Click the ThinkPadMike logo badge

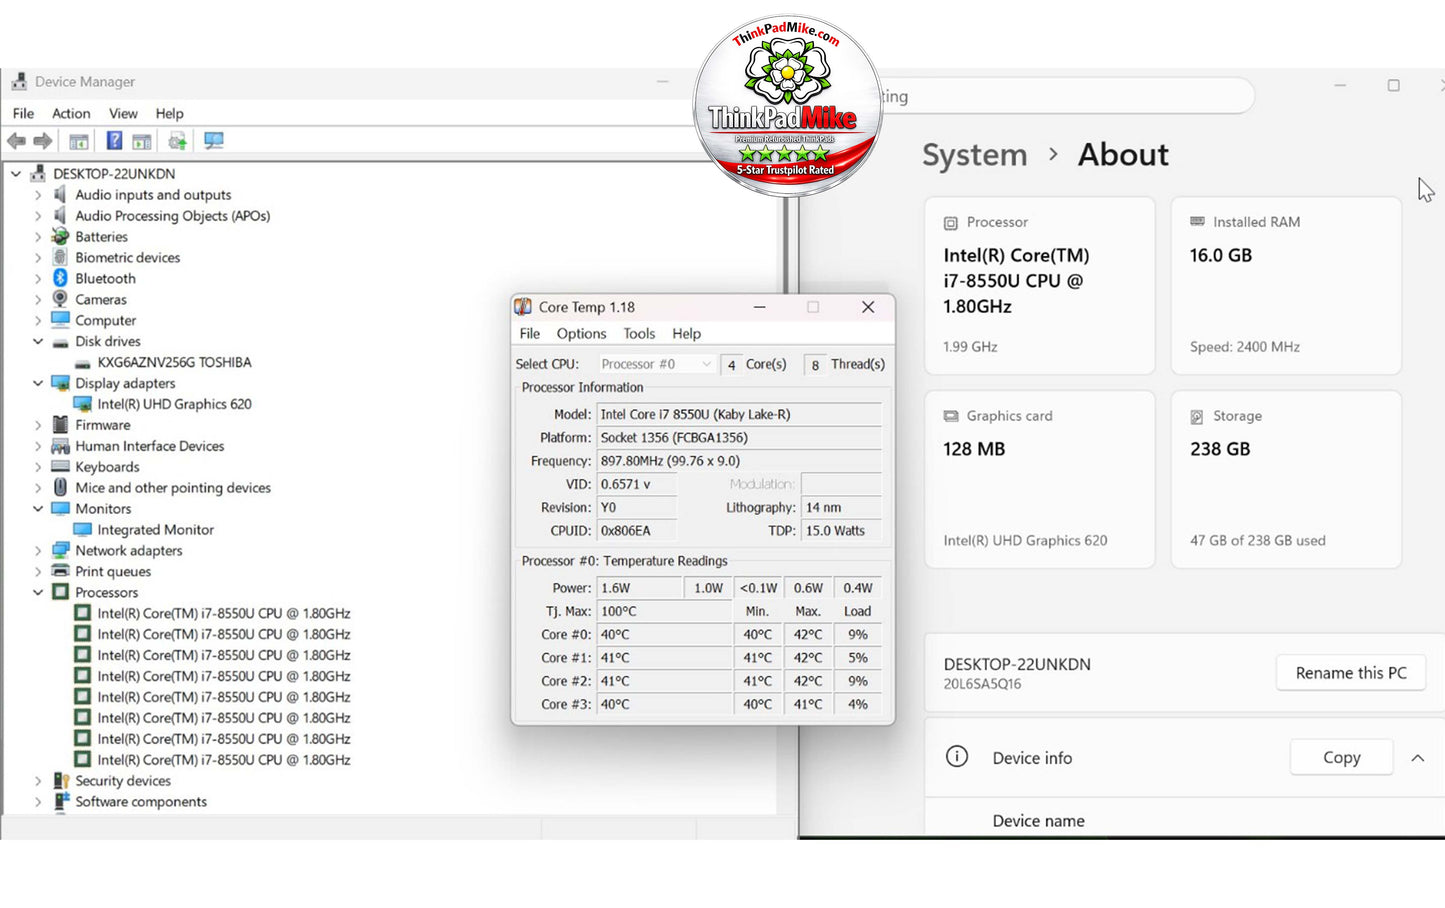tap(788, 105)
